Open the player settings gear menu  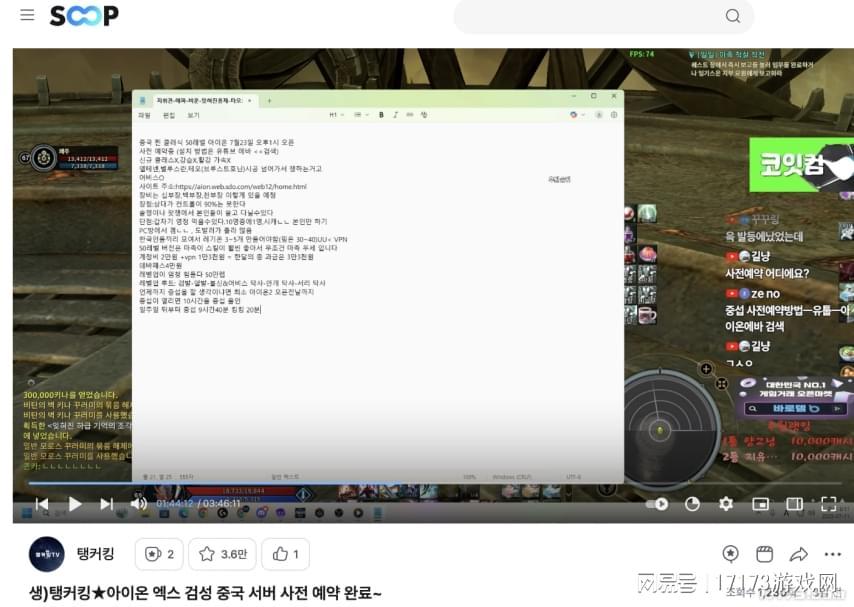tap(726, 504)
